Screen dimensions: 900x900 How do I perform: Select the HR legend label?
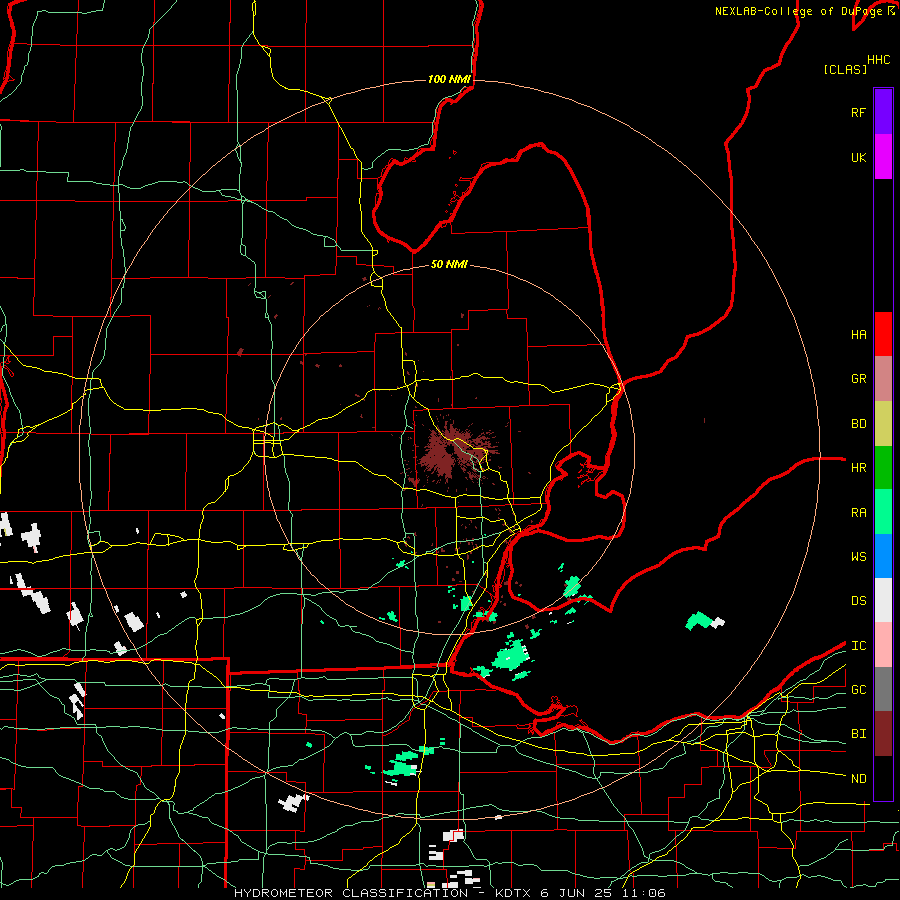coord(858,468)
